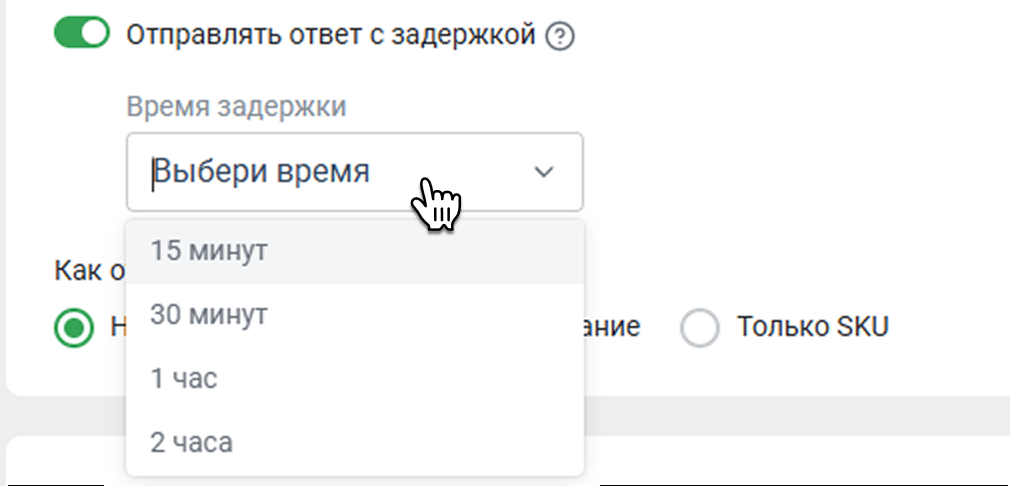Turn off the delayed reply toggle switch
Viewport: 1010px width, 486px height.
tap(81, 34)
